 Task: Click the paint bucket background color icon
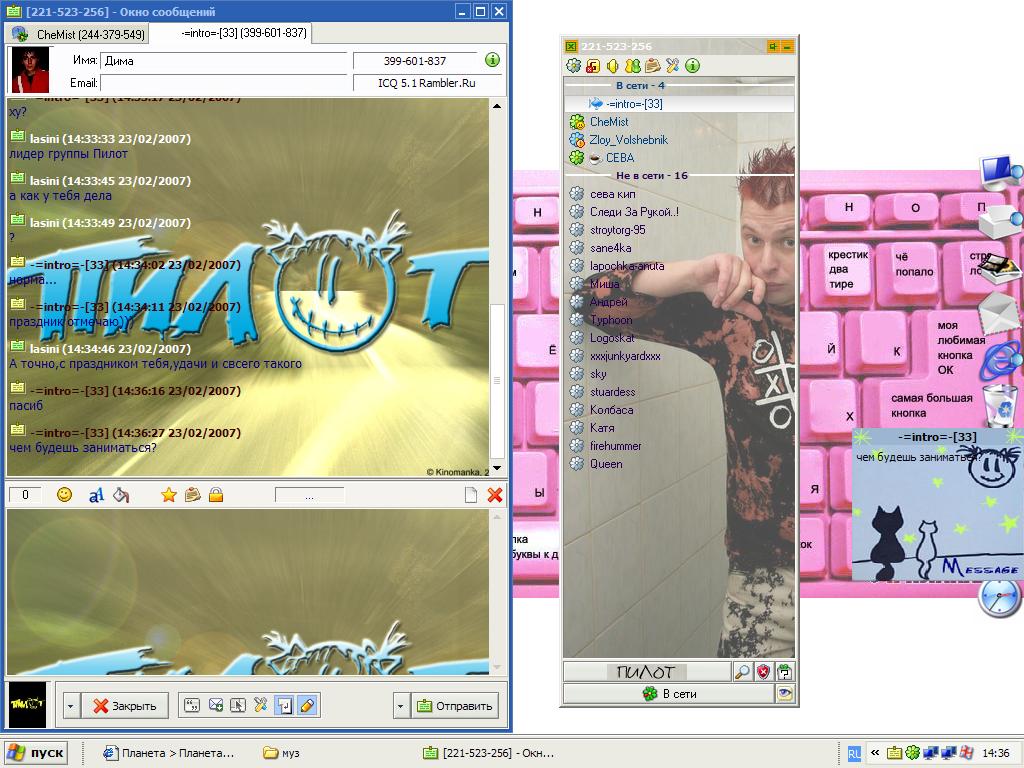coord(121,495)
